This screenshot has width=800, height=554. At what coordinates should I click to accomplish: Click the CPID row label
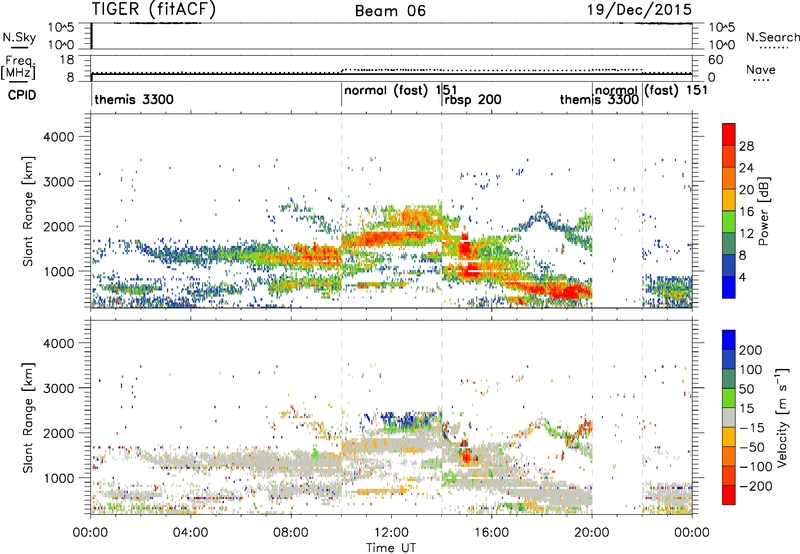pyautogui.click(x=22, y=95)
